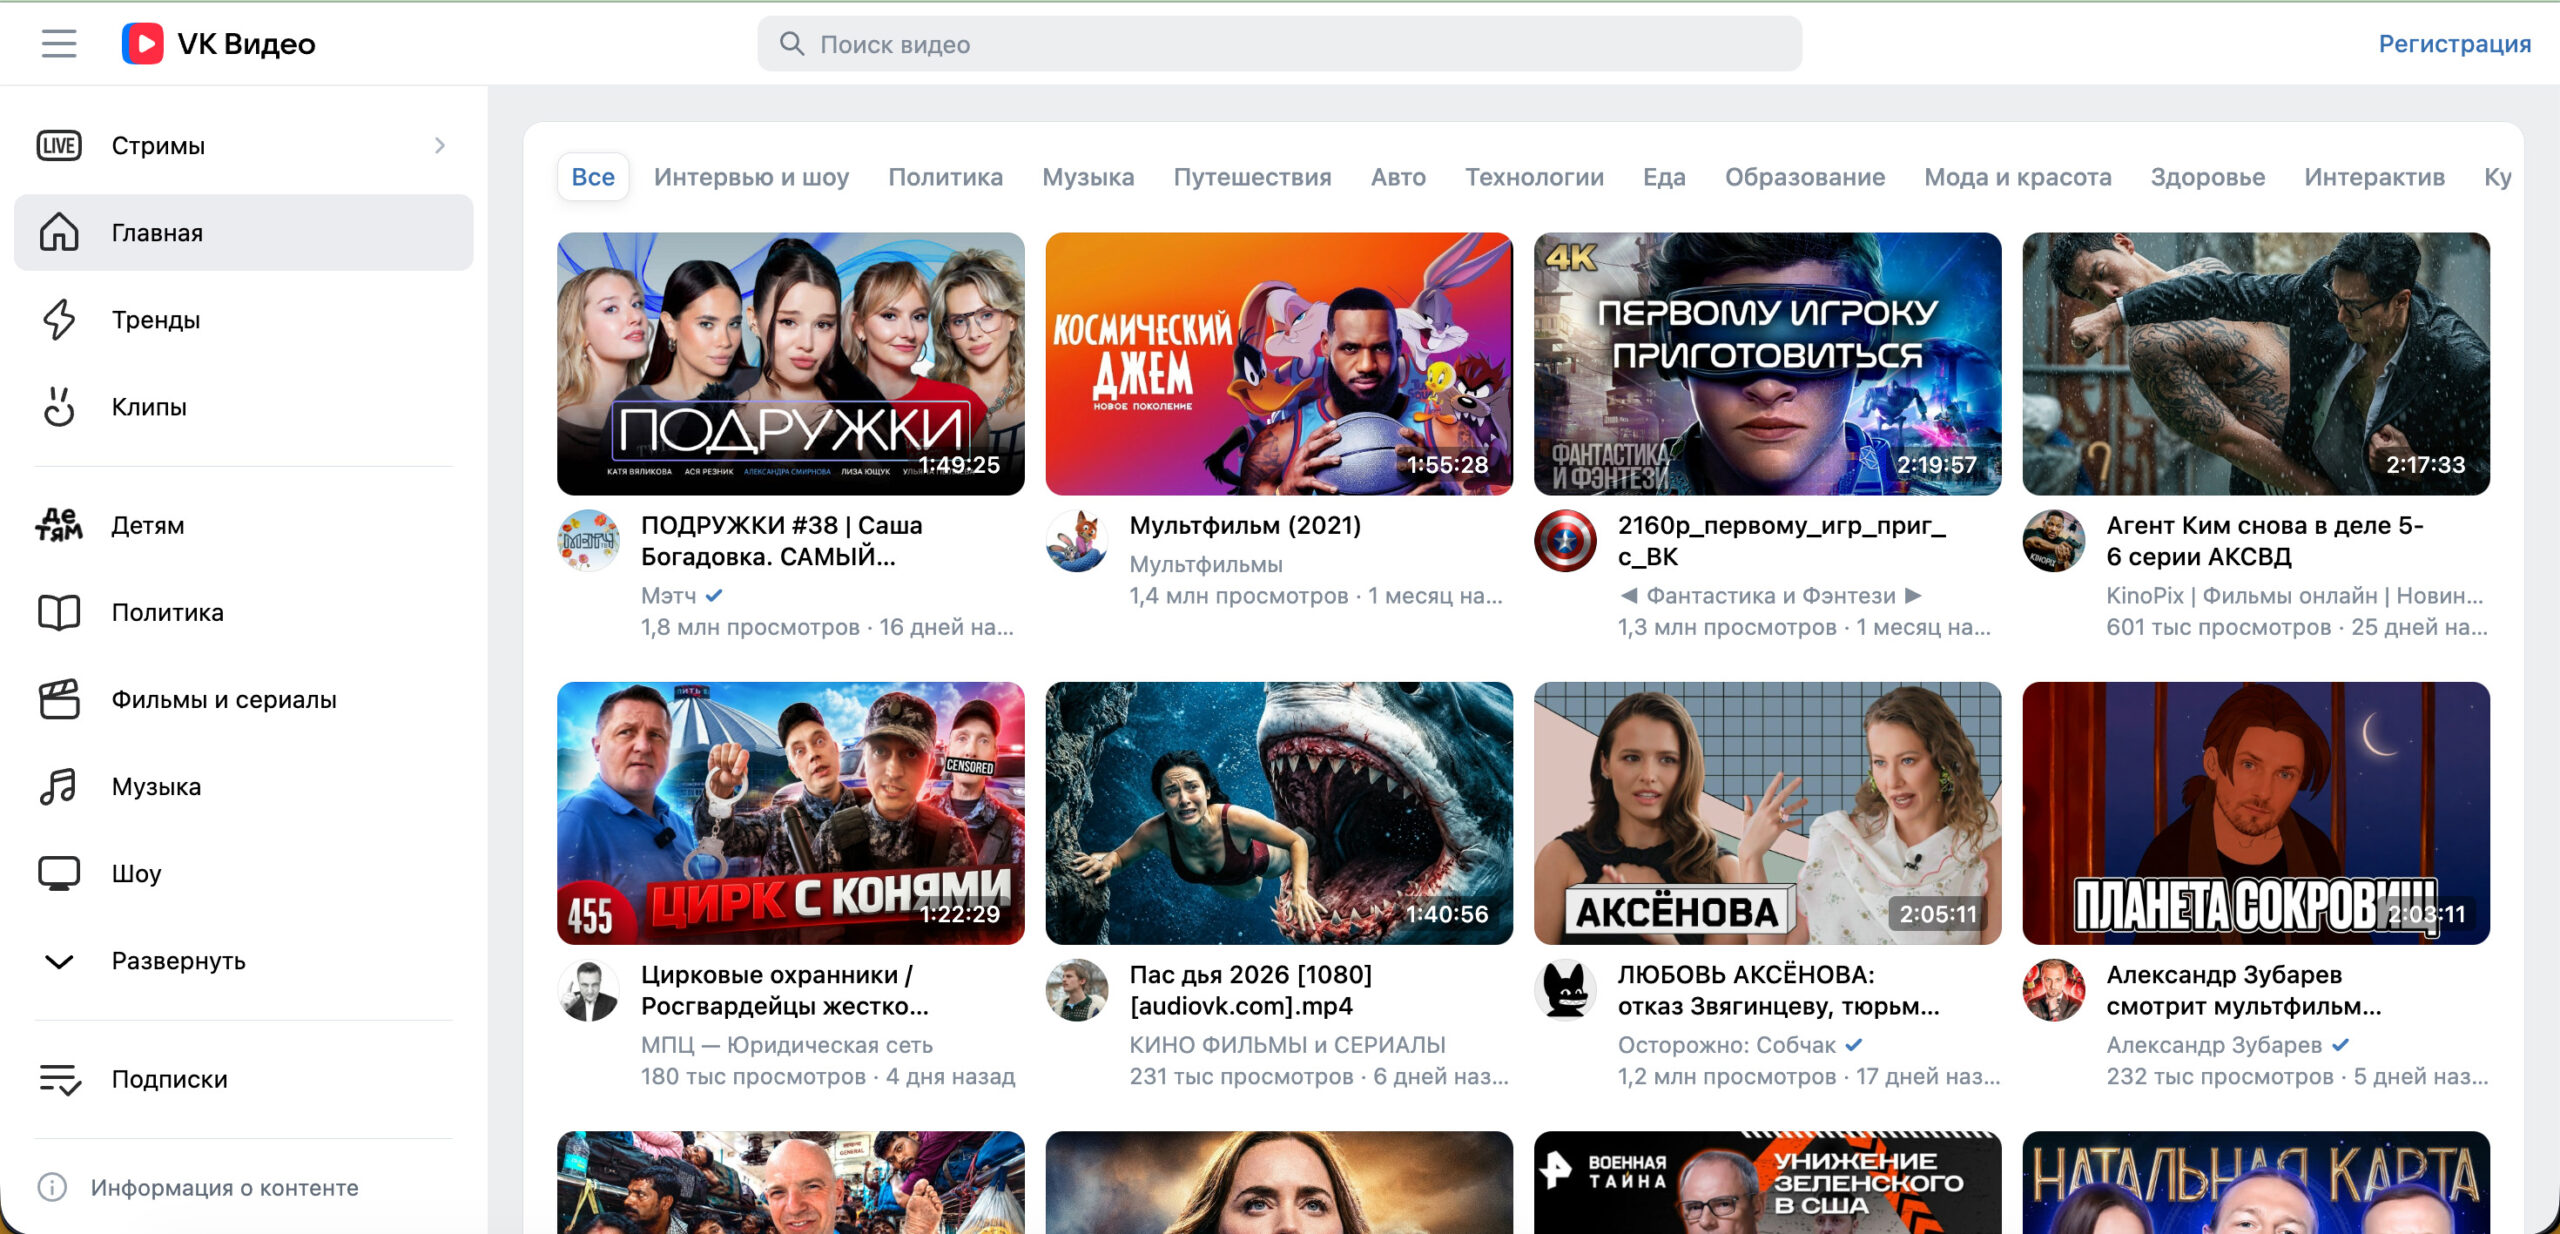2560x1234 pixels.
Task: Select the Все category tab
Action: (x=593, y=177)
